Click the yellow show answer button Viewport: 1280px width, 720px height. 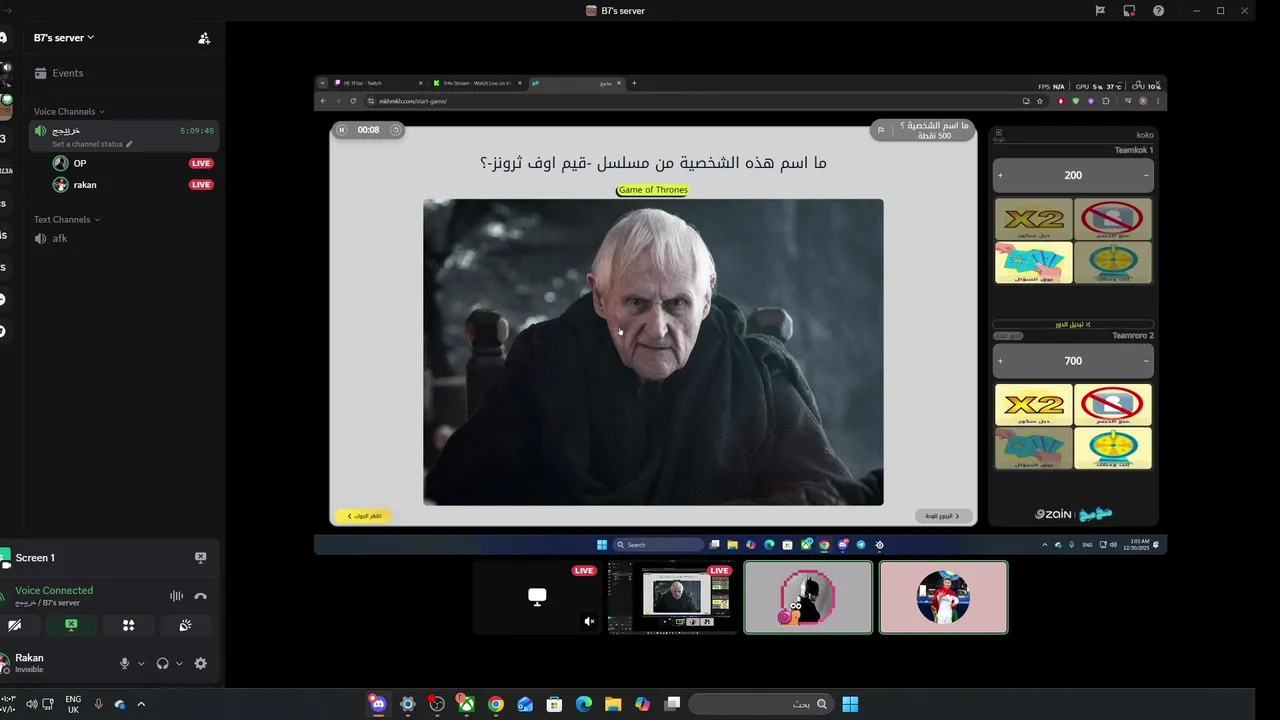point(364,516)
